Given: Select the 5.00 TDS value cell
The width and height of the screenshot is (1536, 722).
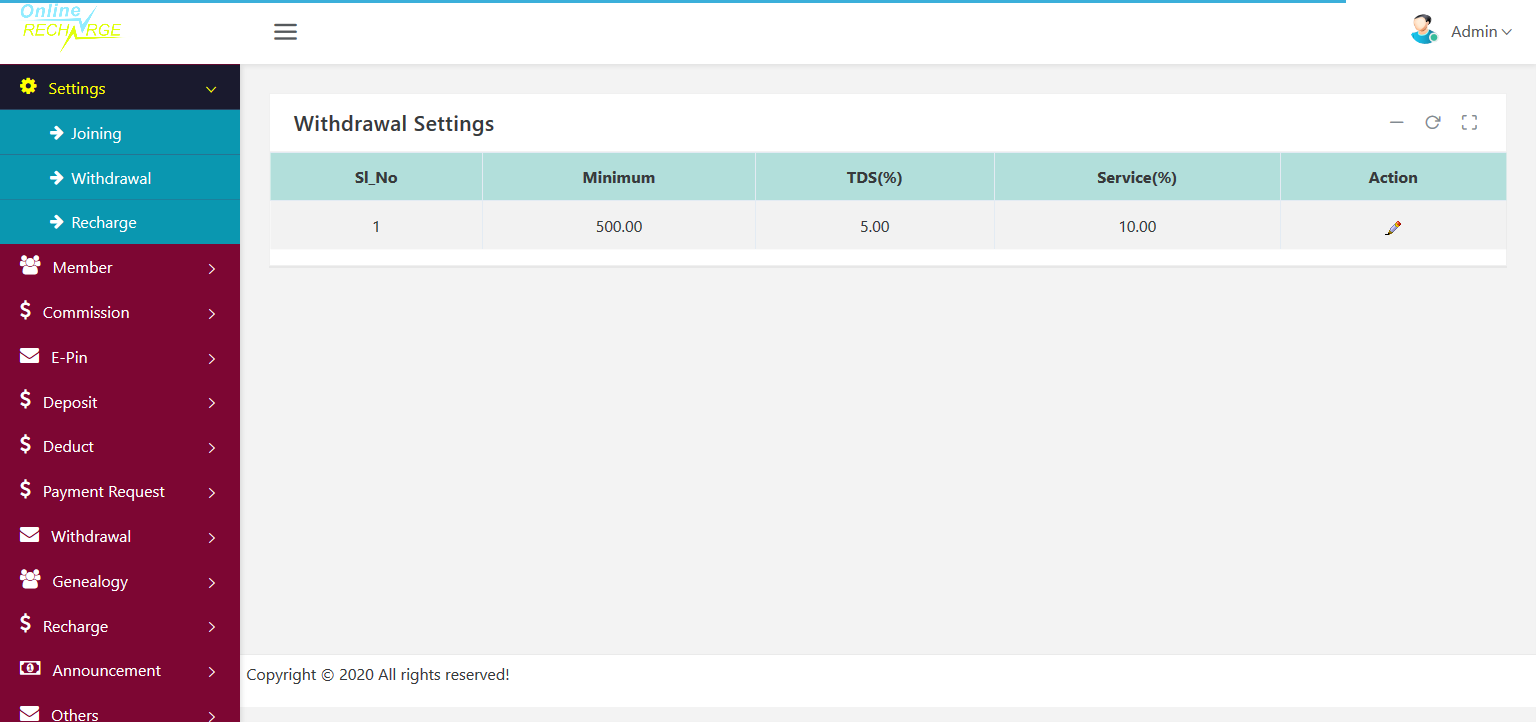Looking at the screenshot, I should pos(875,226).
